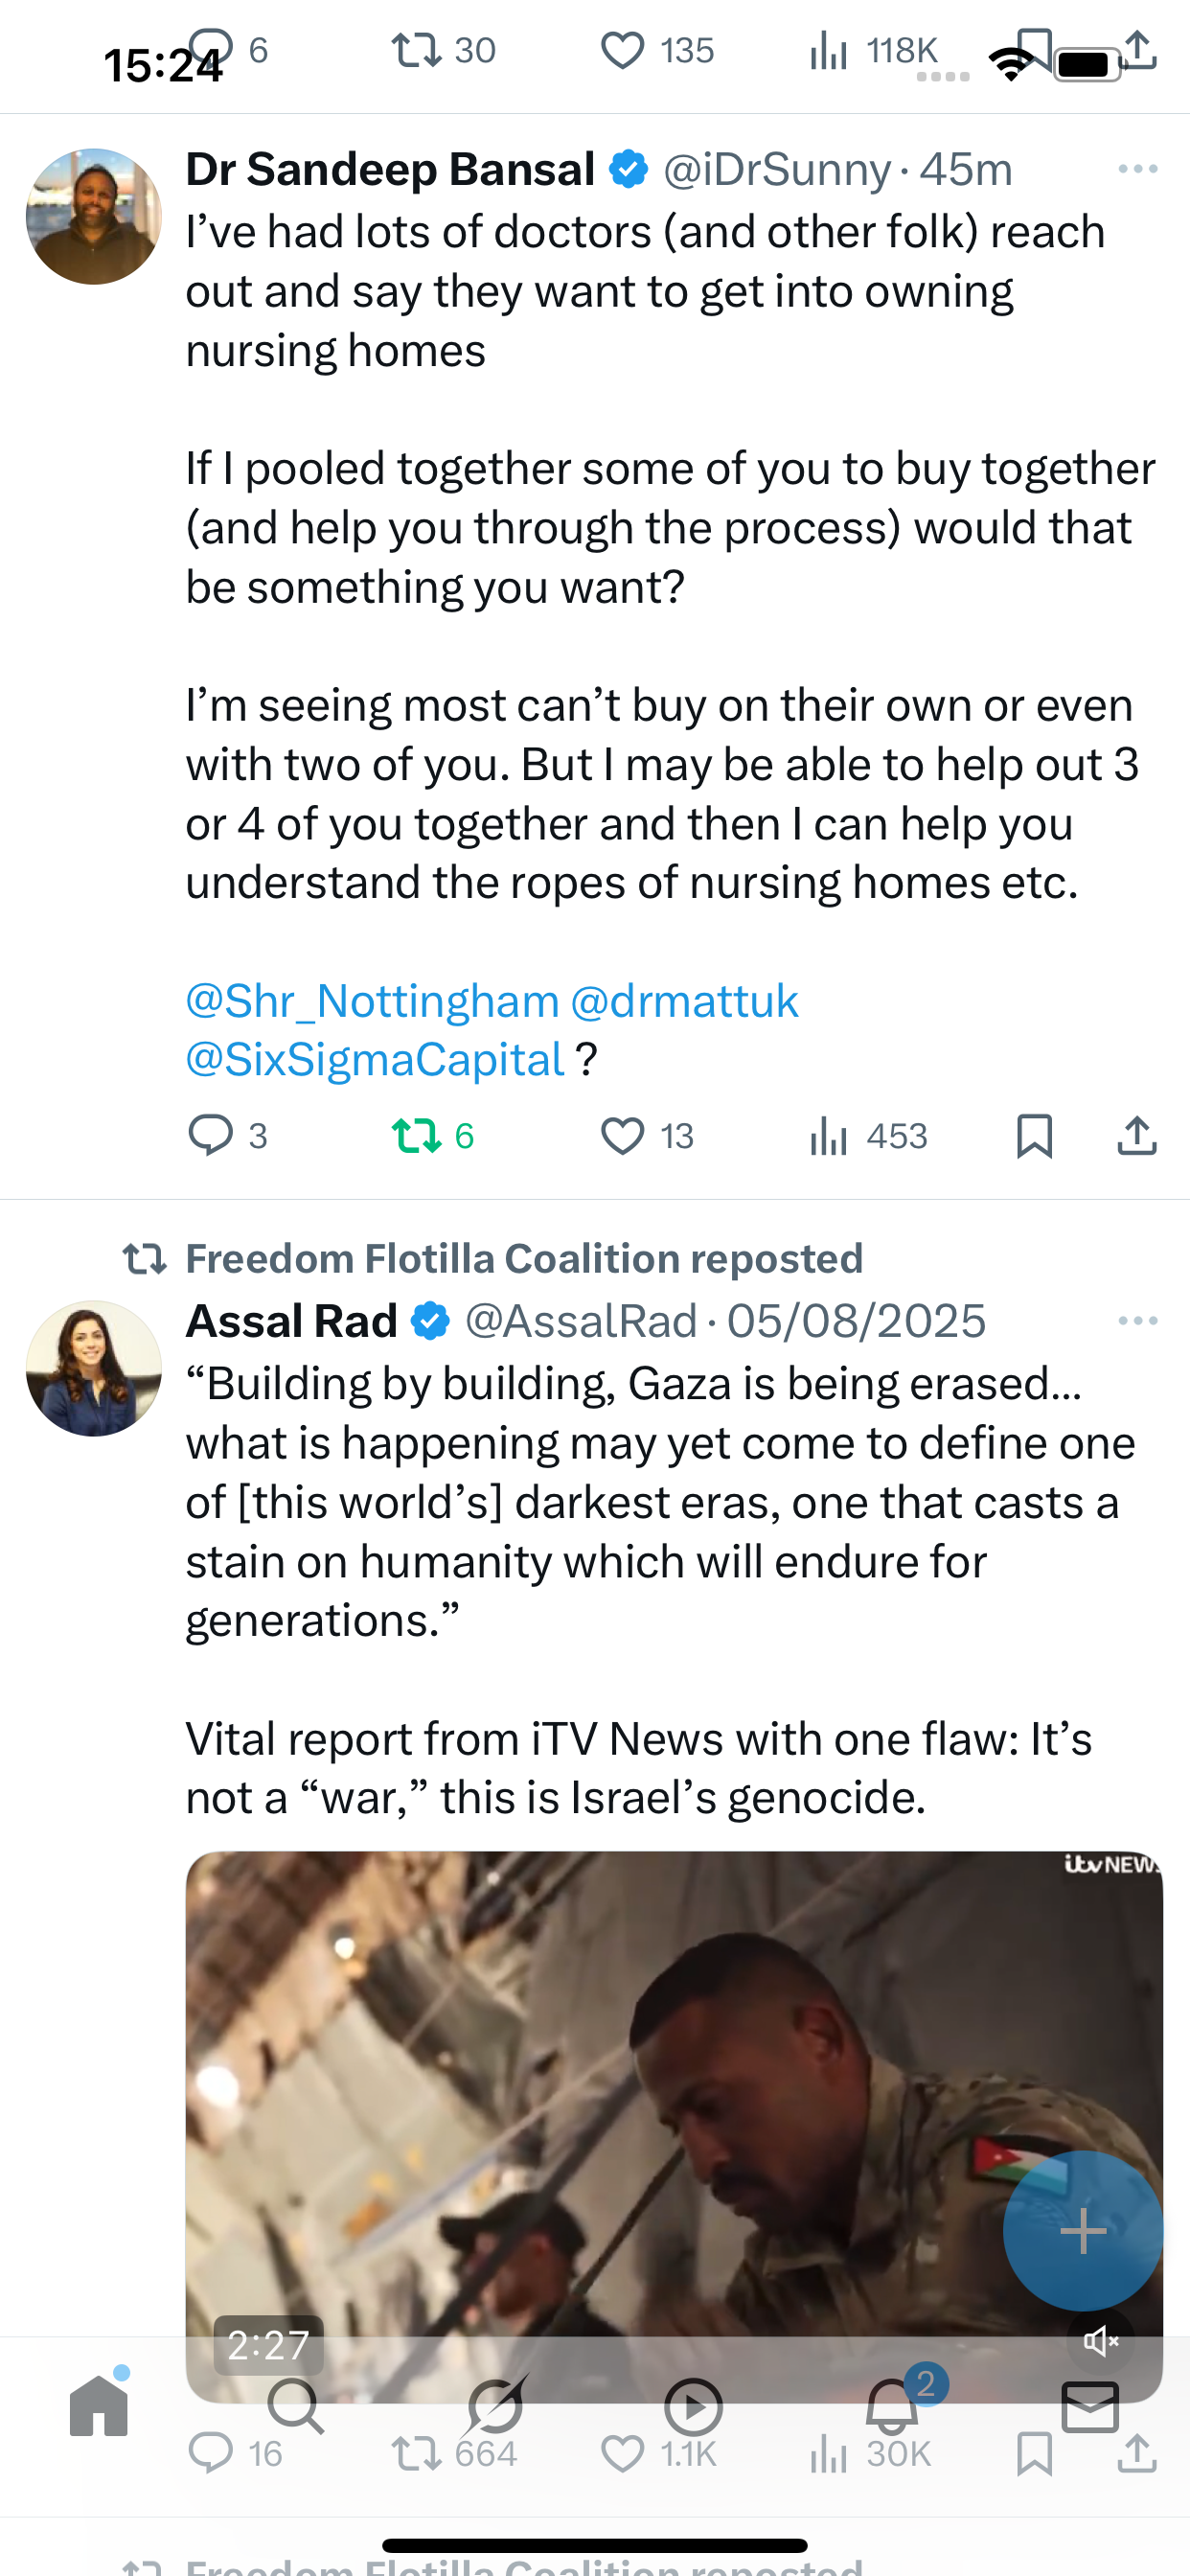
Task: Open the video tab in bottom bar
Action: tap(693, 2406)
